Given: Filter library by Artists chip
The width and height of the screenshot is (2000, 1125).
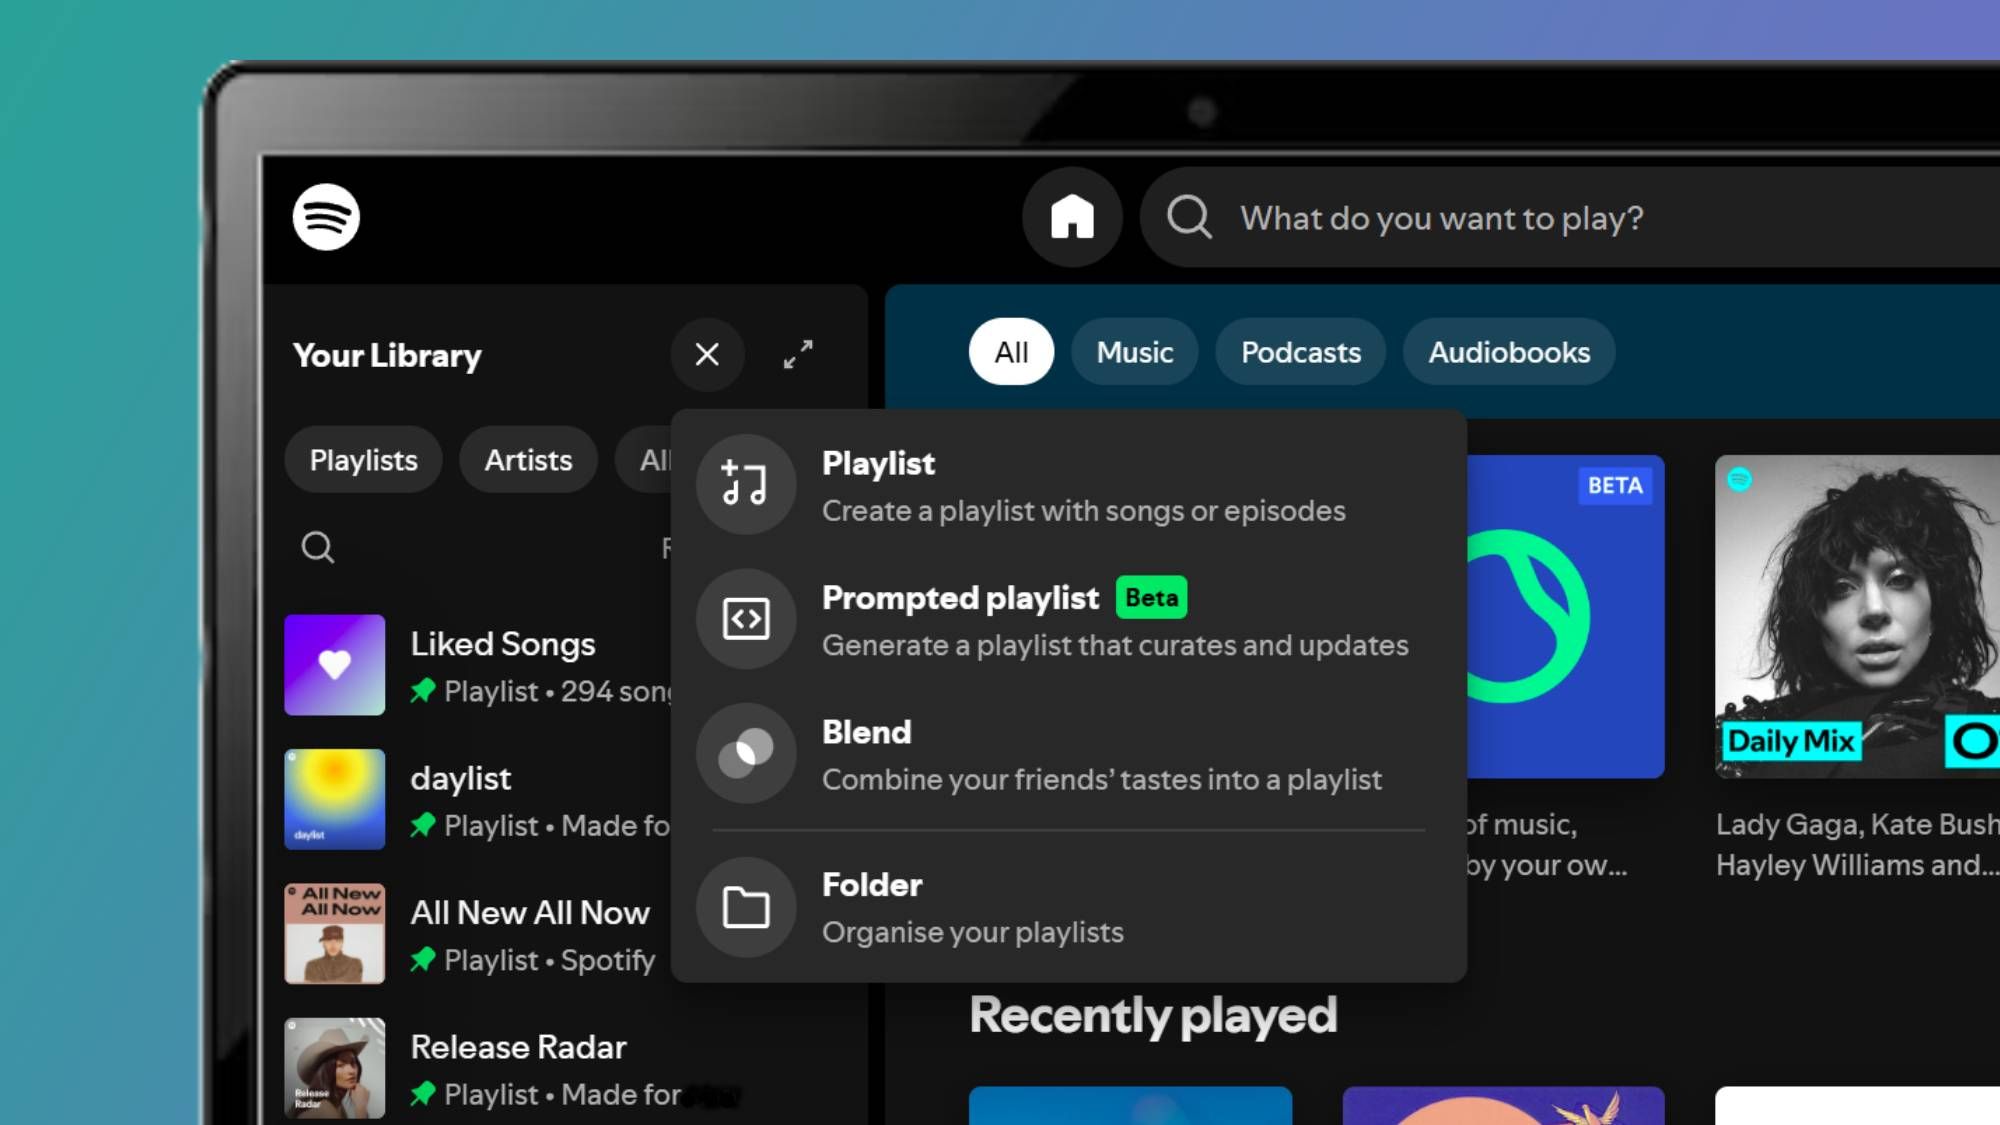Looking at the screenshot, I should pos(528,460).
